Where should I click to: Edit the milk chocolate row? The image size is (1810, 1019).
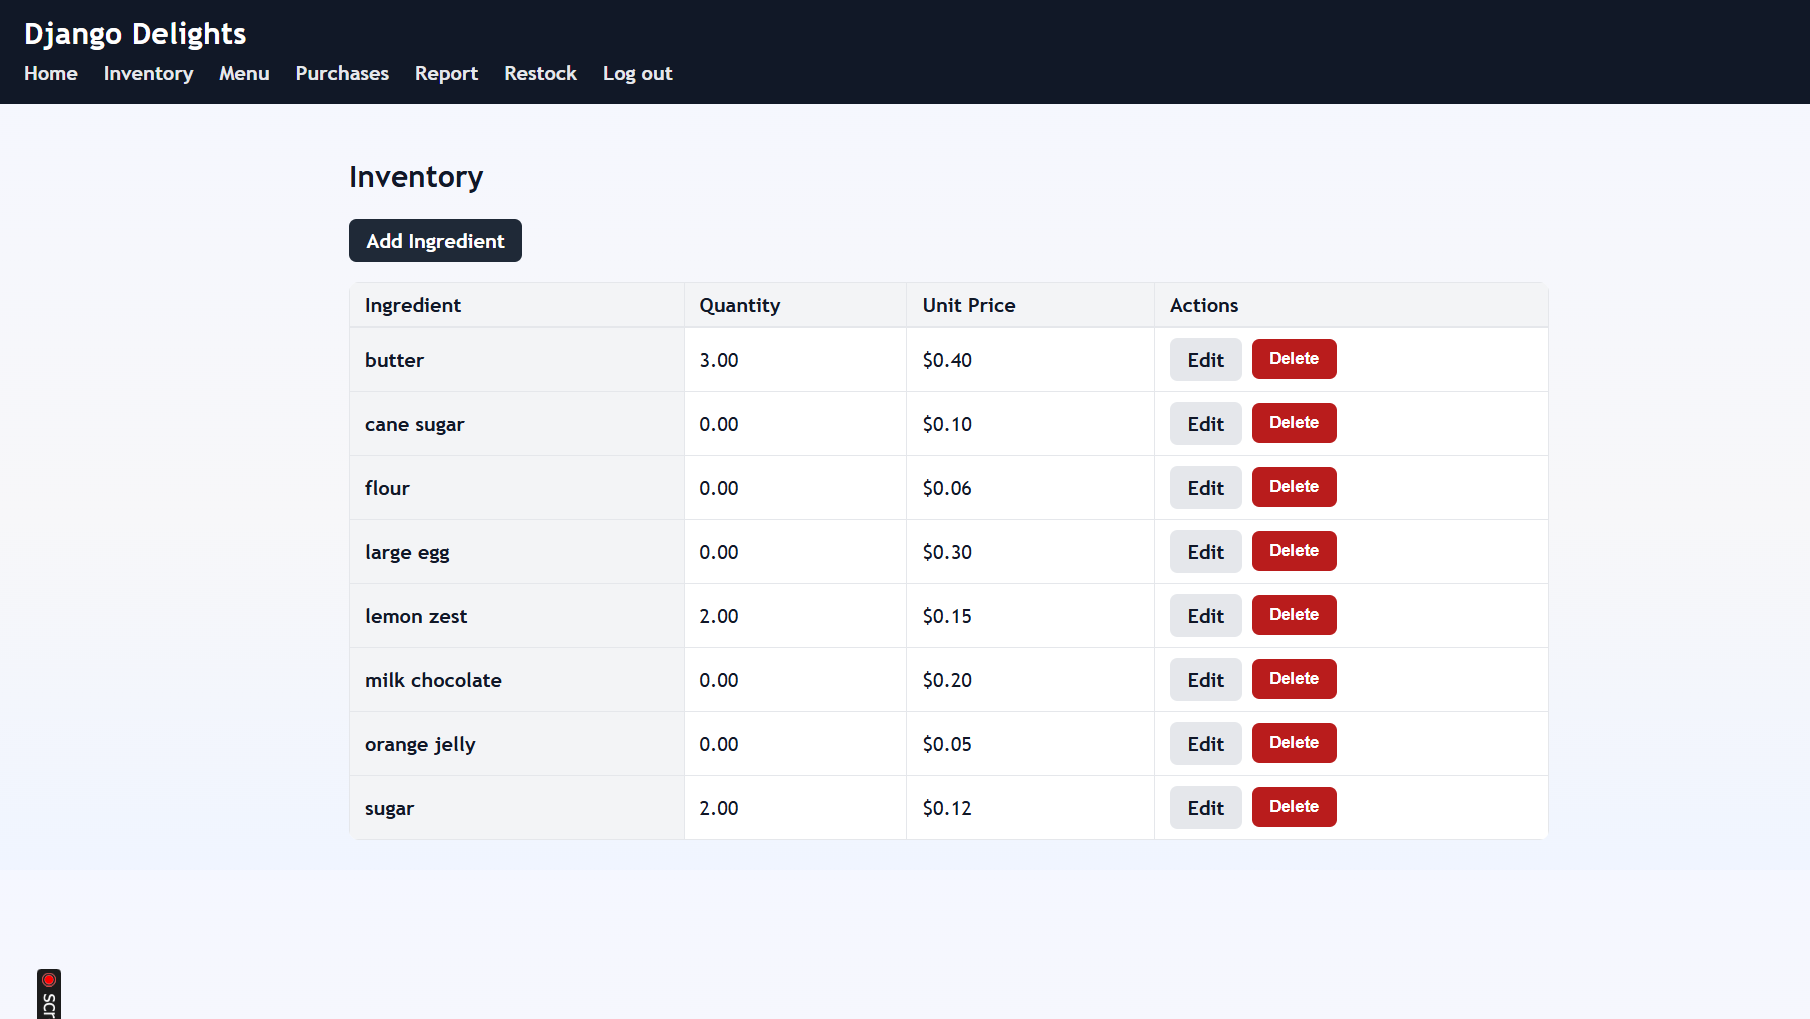pos(1205,680)
